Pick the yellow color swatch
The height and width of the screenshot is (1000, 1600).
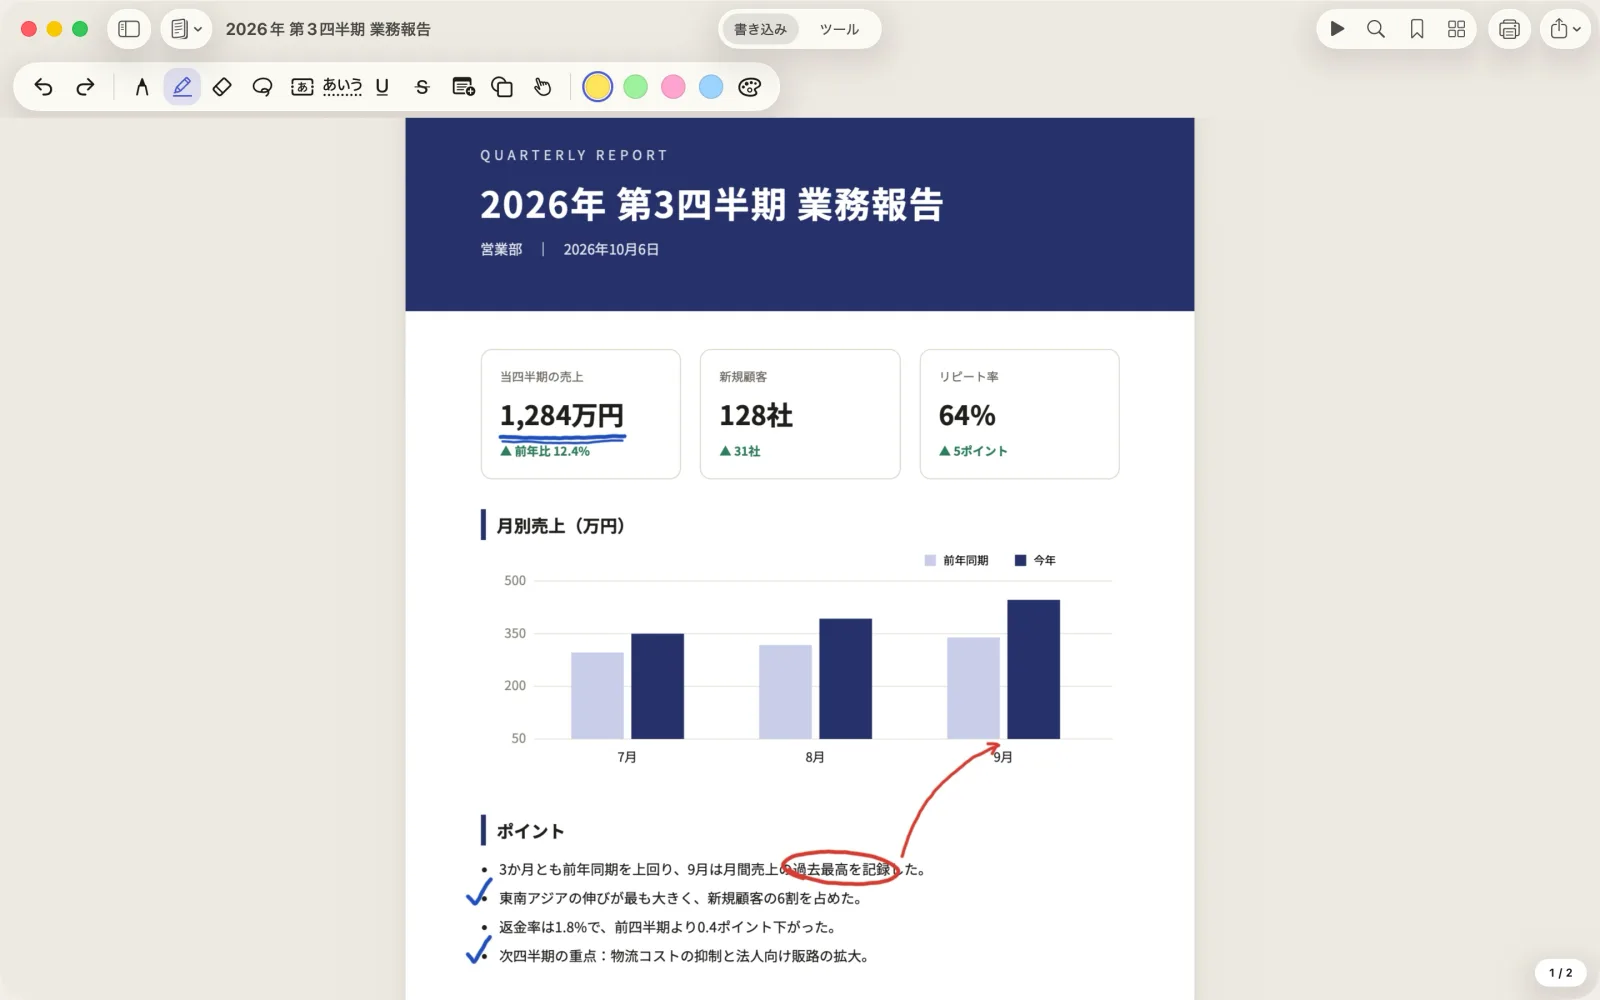pos(597,87)
